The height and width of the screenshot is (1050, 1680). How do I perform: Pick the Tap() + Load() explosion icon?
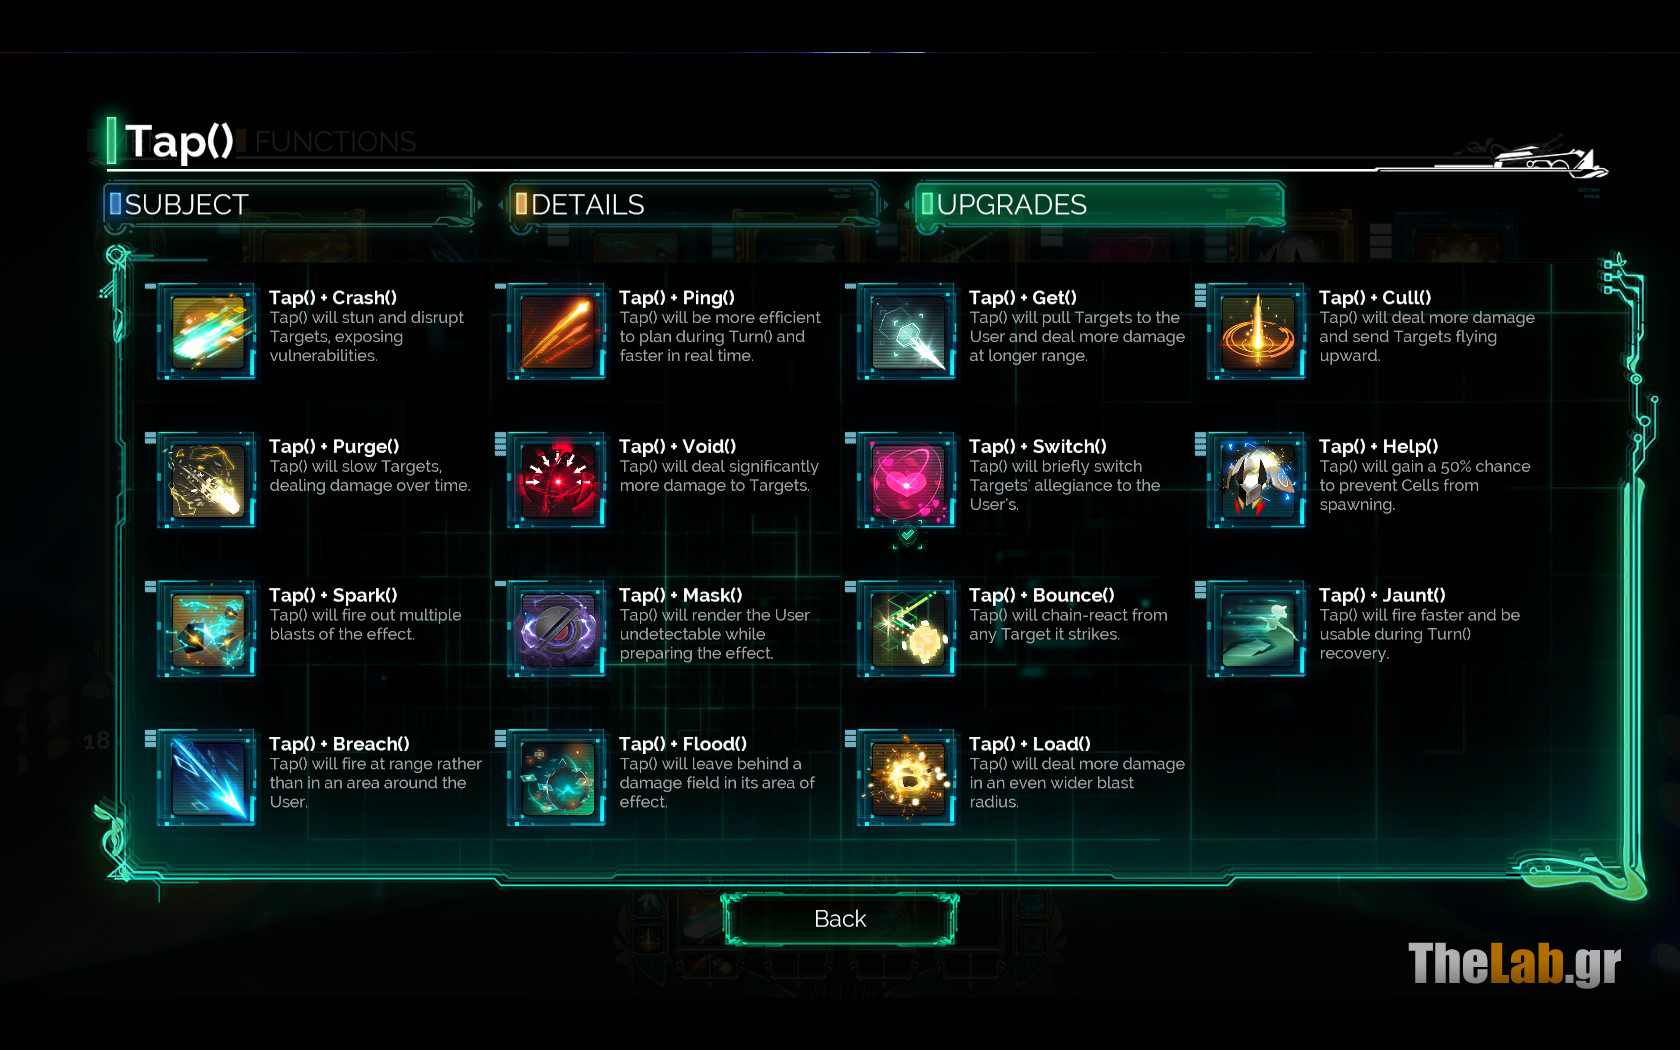907,778
